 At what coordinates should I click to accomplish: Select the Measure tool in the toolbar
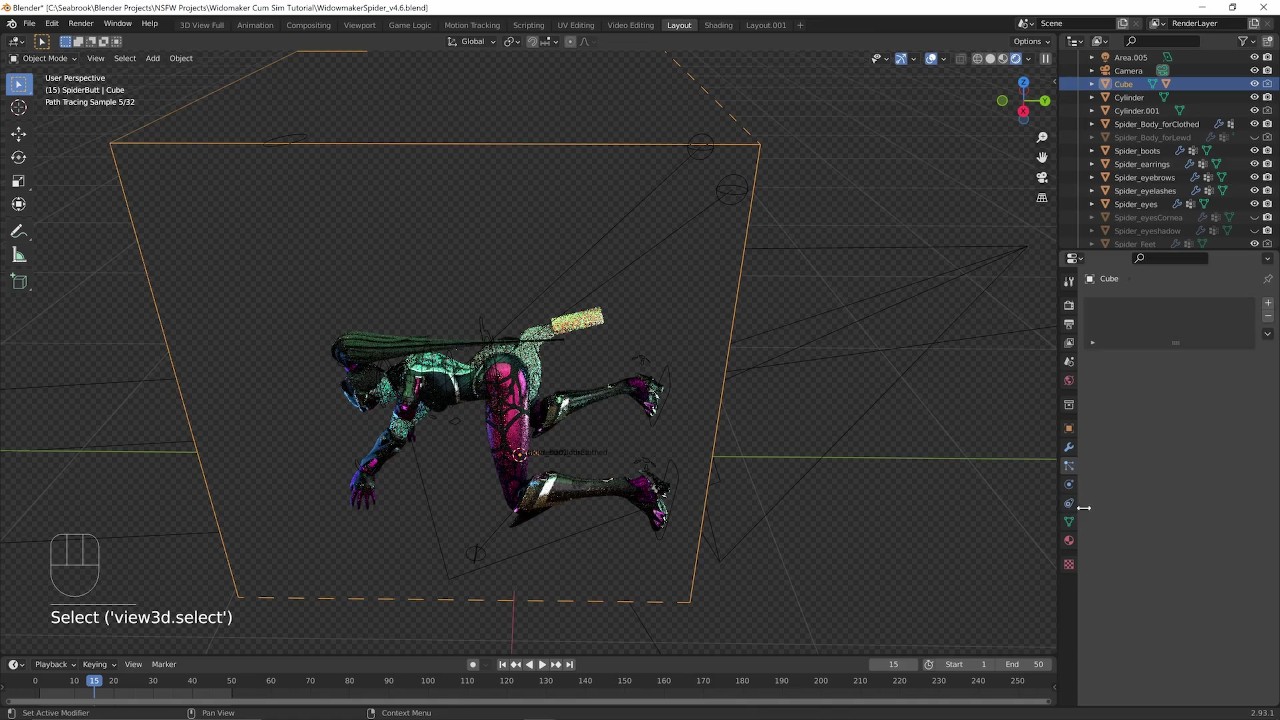[18, 254]
